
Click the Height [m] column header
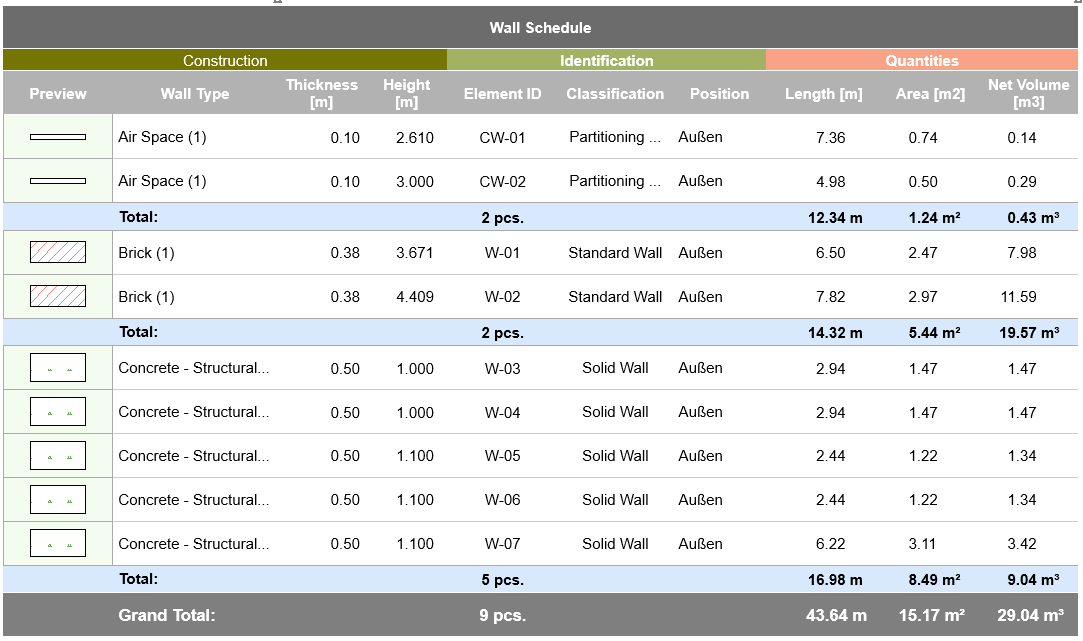406,93
